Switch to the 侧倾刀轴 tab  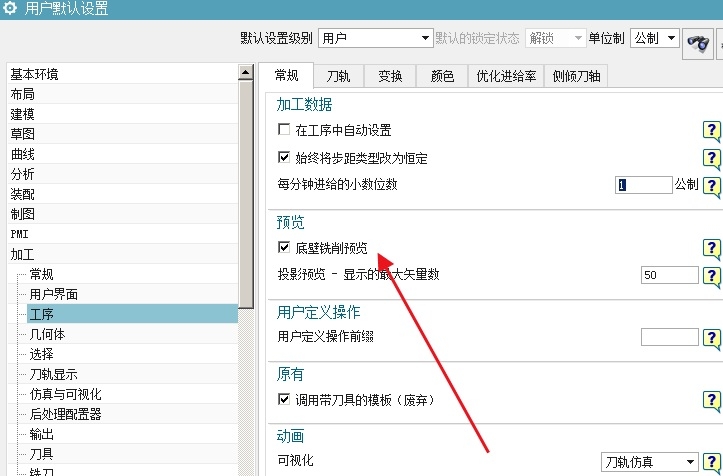point(576,76)
